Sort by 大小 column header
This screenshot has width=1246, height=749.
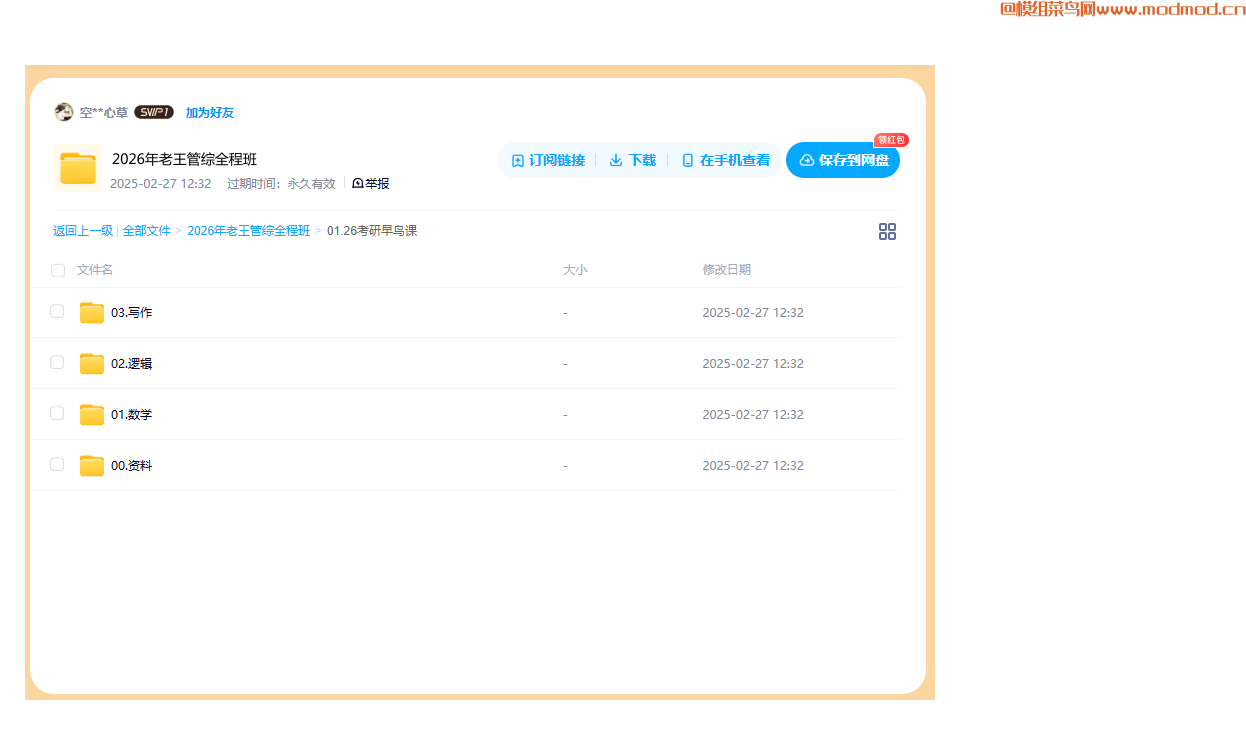pos(575,270)
